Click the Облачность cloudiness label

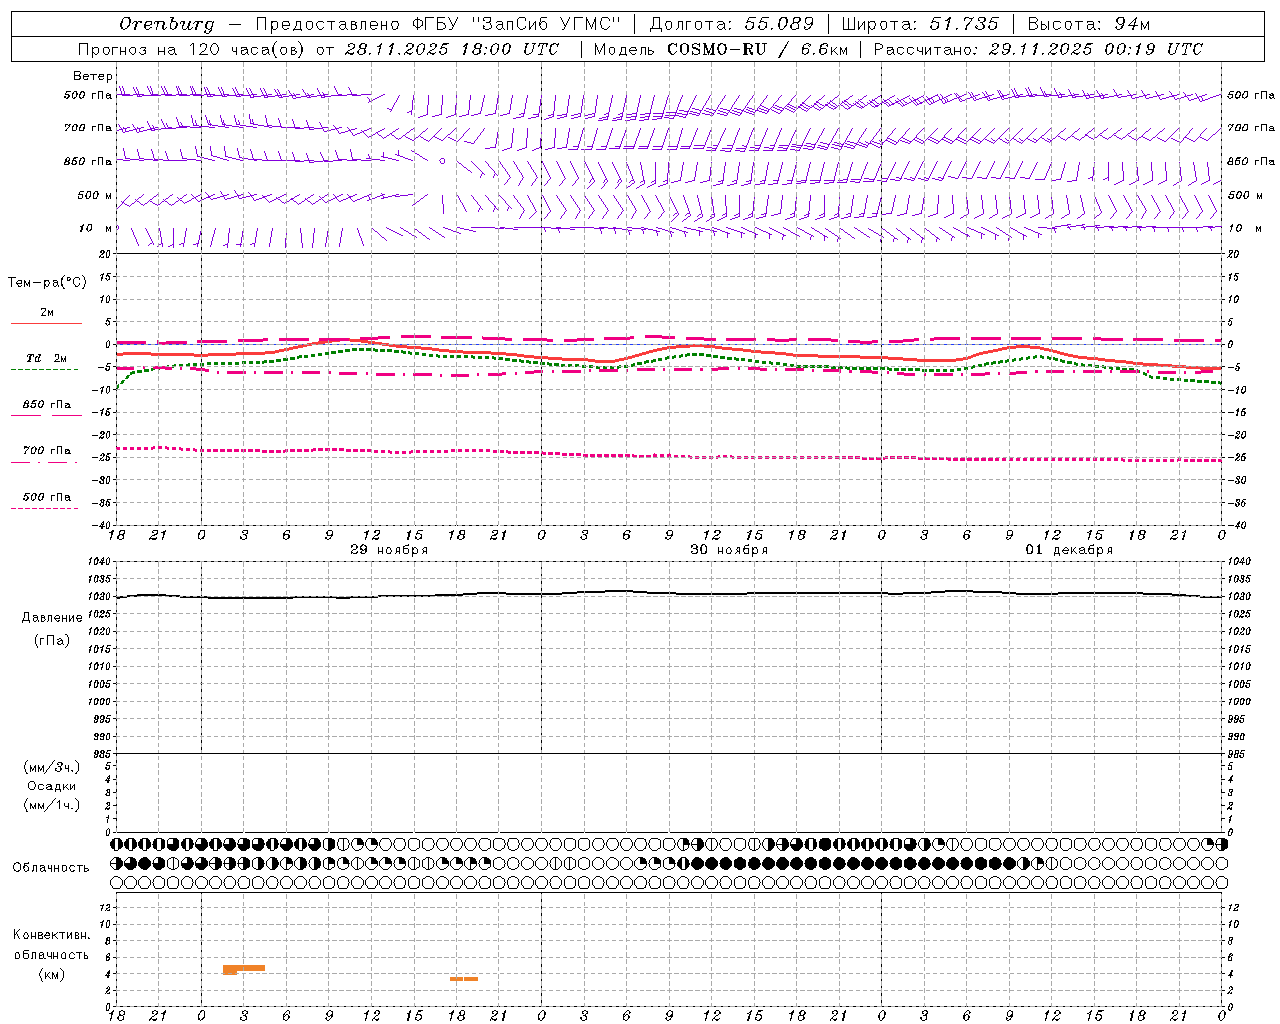pos(51,867)
